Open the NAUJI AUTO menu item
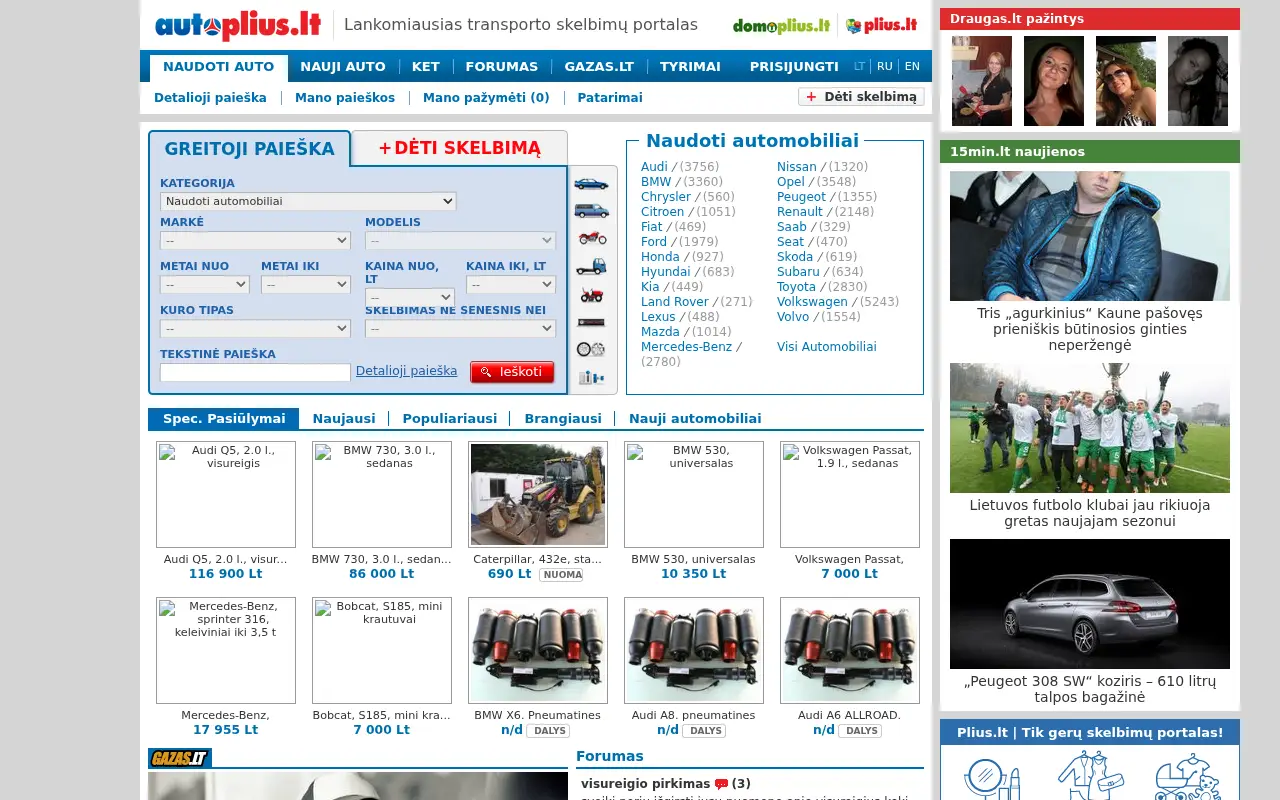Image resolution: width=1280 pixels, height=800 pixels. pos(343,67)
